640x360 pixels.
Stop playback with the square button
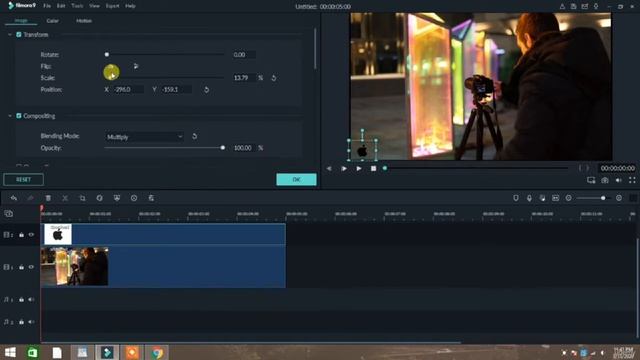[x=373, y=168]
